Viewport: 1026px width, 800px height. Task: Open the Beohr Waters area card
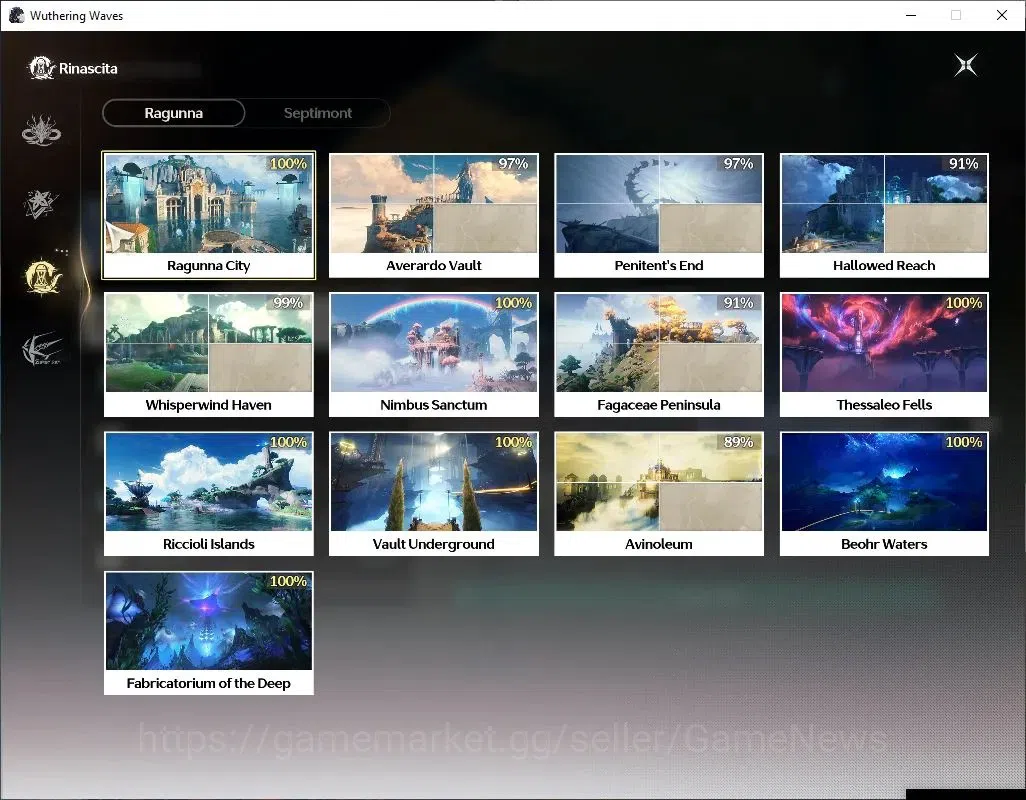pyautogui.click(x=884, y=494)
